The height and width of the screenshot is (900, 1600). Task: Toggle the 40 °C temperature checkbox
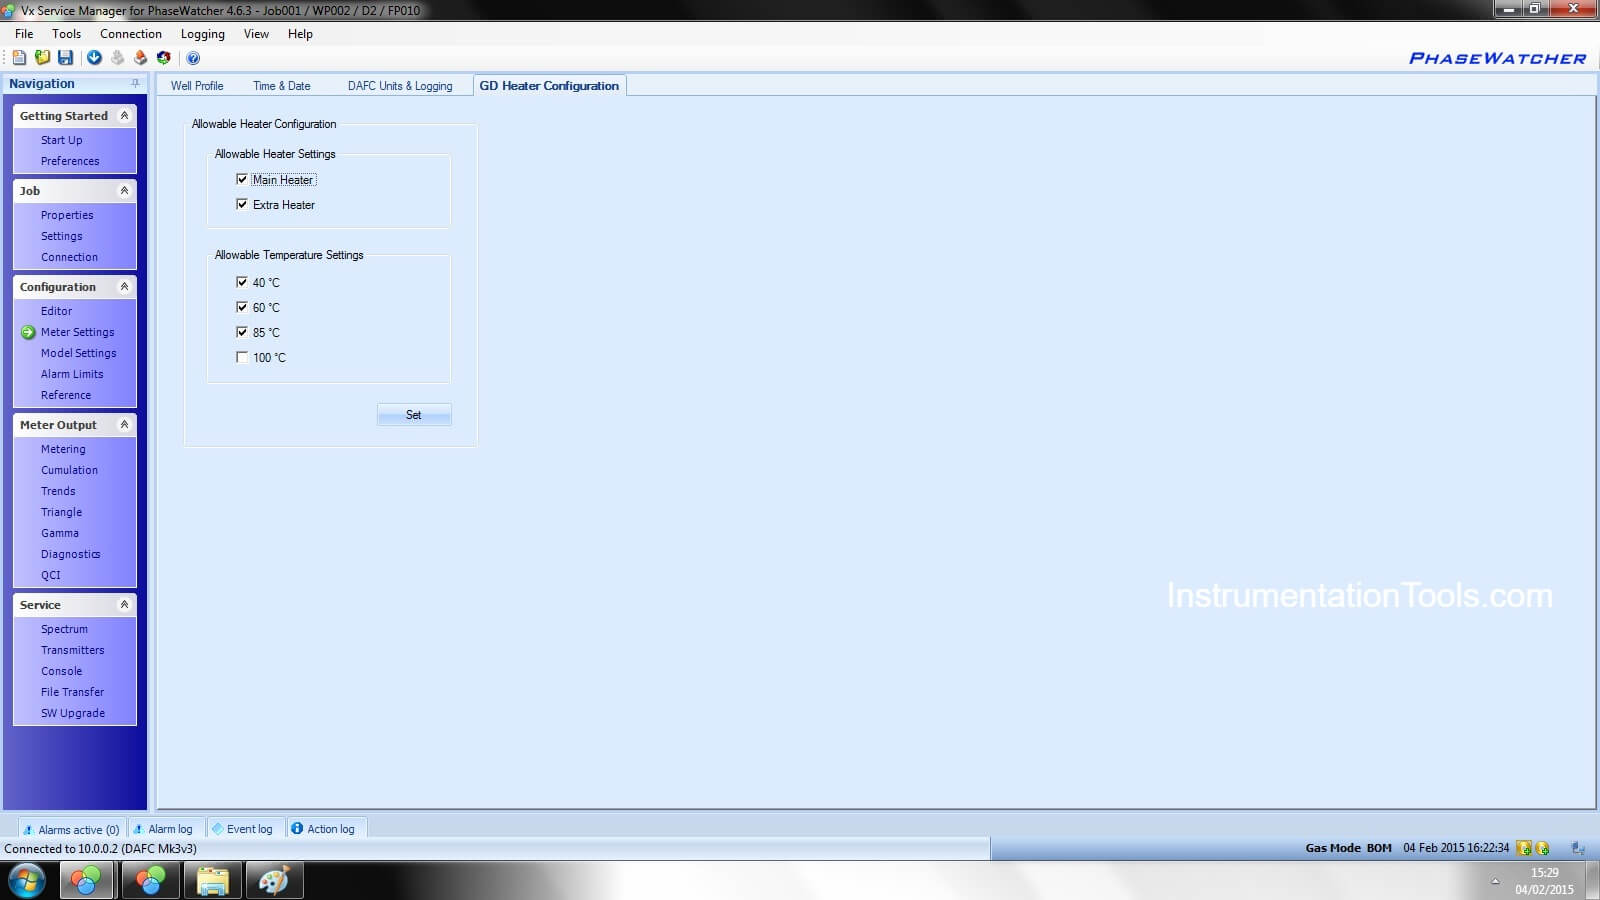(x=241, y=282)
